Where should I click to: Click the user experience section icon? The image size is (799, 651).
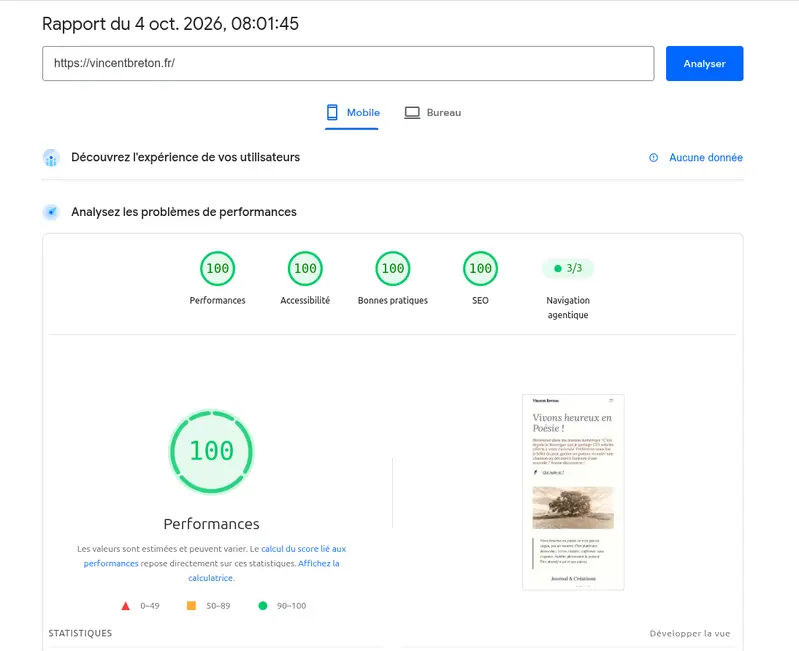51,158
